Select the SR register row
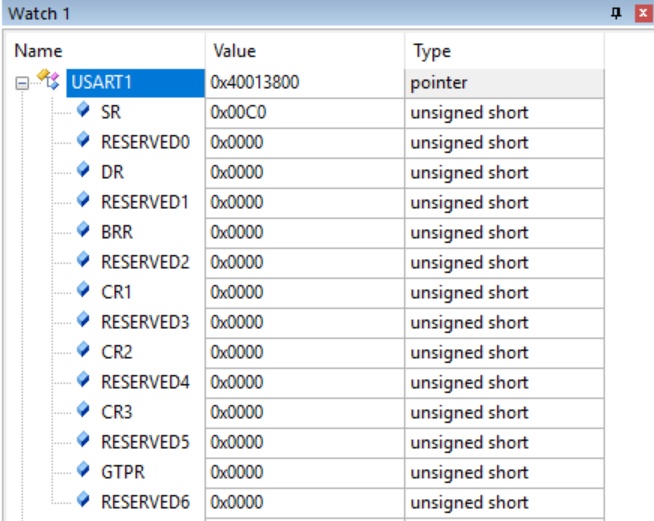654x521 pixels. click(x=111, y=112)
